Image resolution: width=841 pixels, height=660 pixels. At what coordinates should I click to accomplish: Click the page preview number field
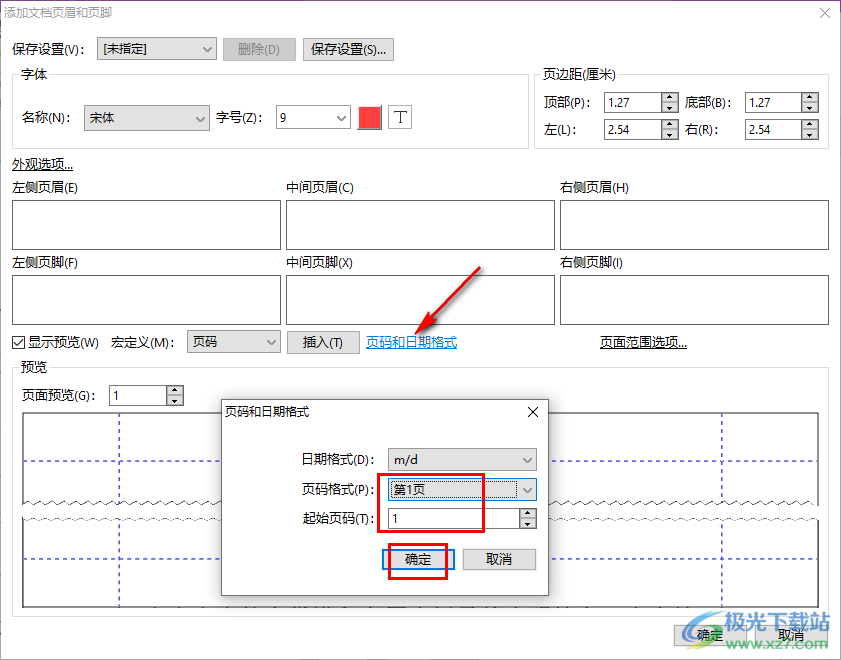pyautogui.click(x=138, y=396)
